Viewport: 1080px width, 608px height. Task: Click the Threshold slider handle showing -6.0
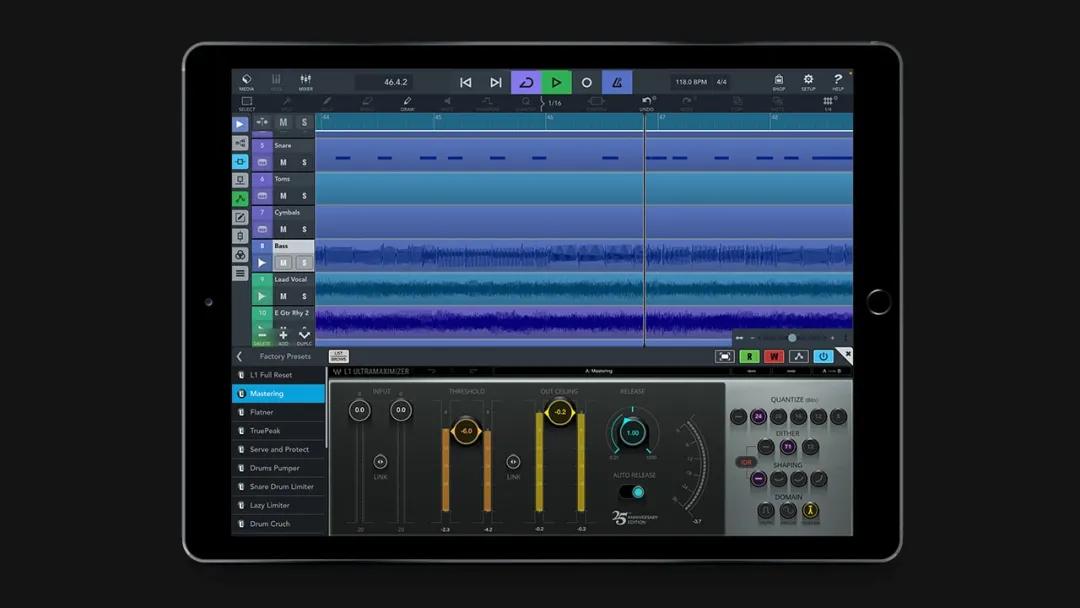coord(466,432)
